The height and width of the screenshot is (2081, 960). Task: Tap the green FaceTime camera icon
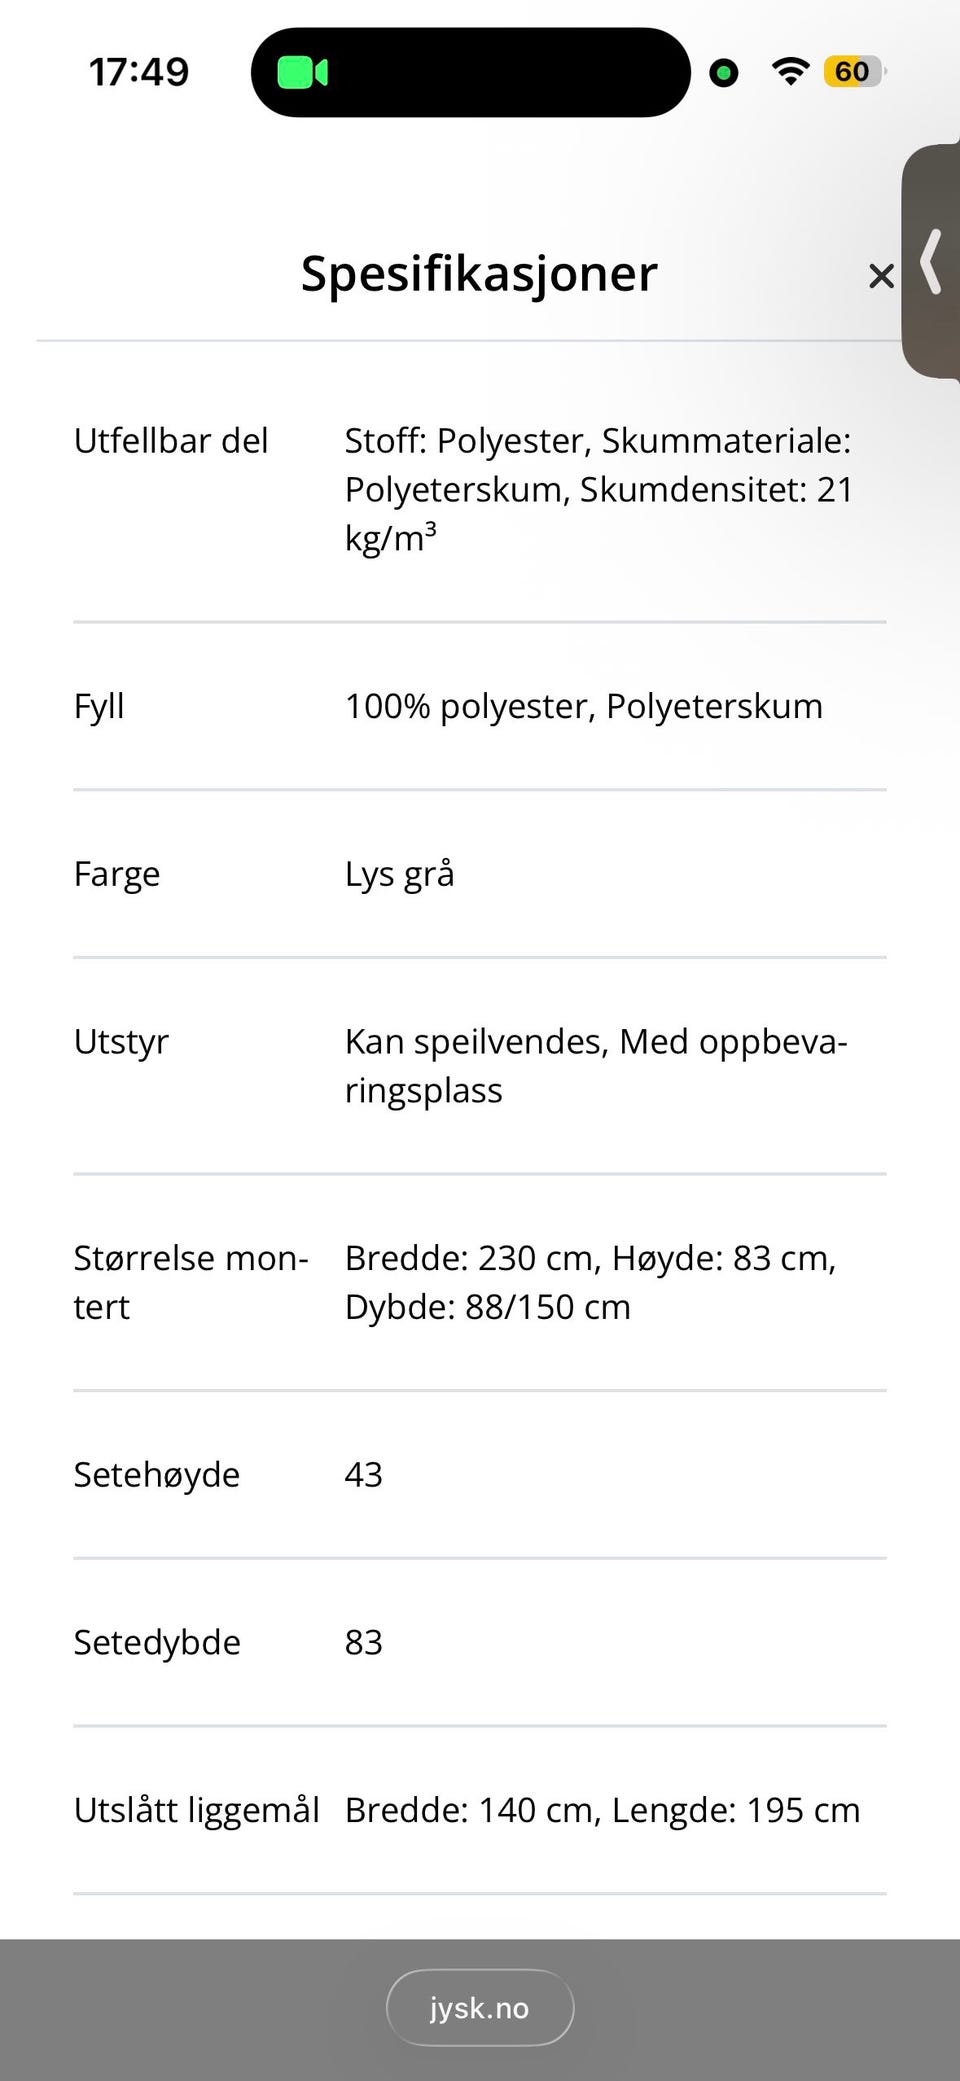pos(302,73)
